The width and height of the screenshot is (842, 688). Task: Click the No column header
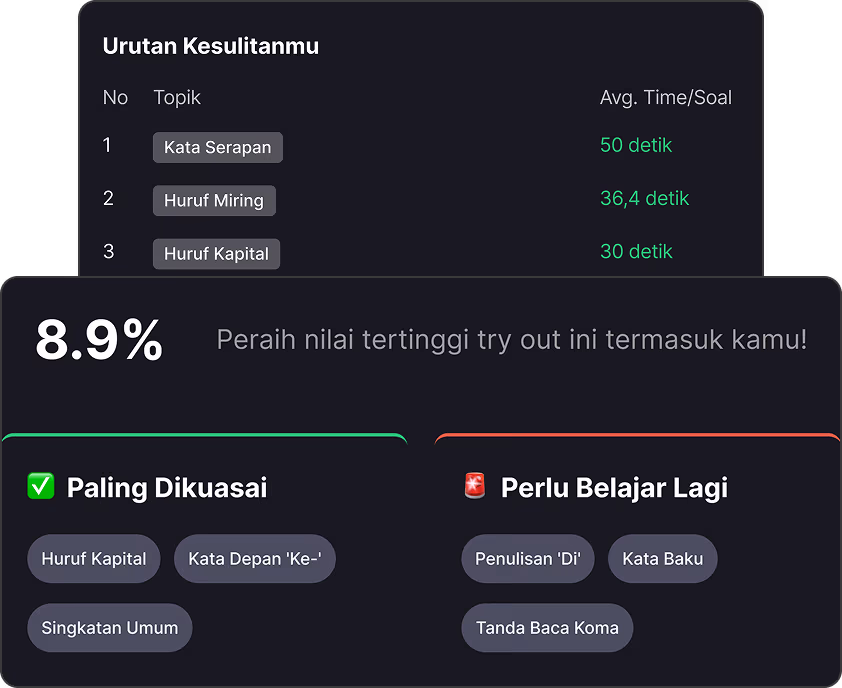115,97
